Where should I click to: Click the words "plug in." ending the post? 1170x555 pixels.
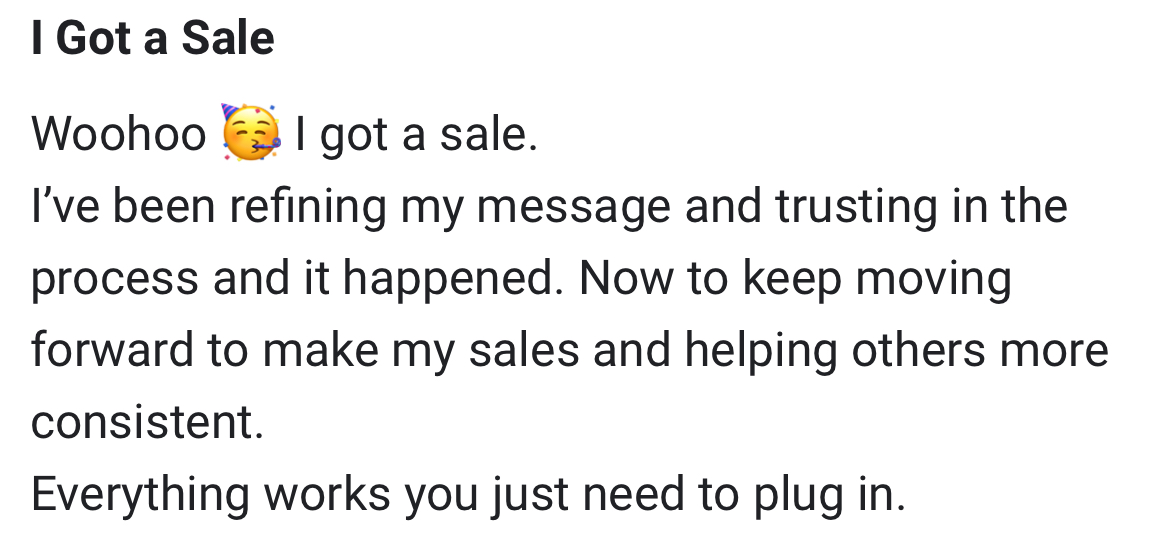[820, 495]
